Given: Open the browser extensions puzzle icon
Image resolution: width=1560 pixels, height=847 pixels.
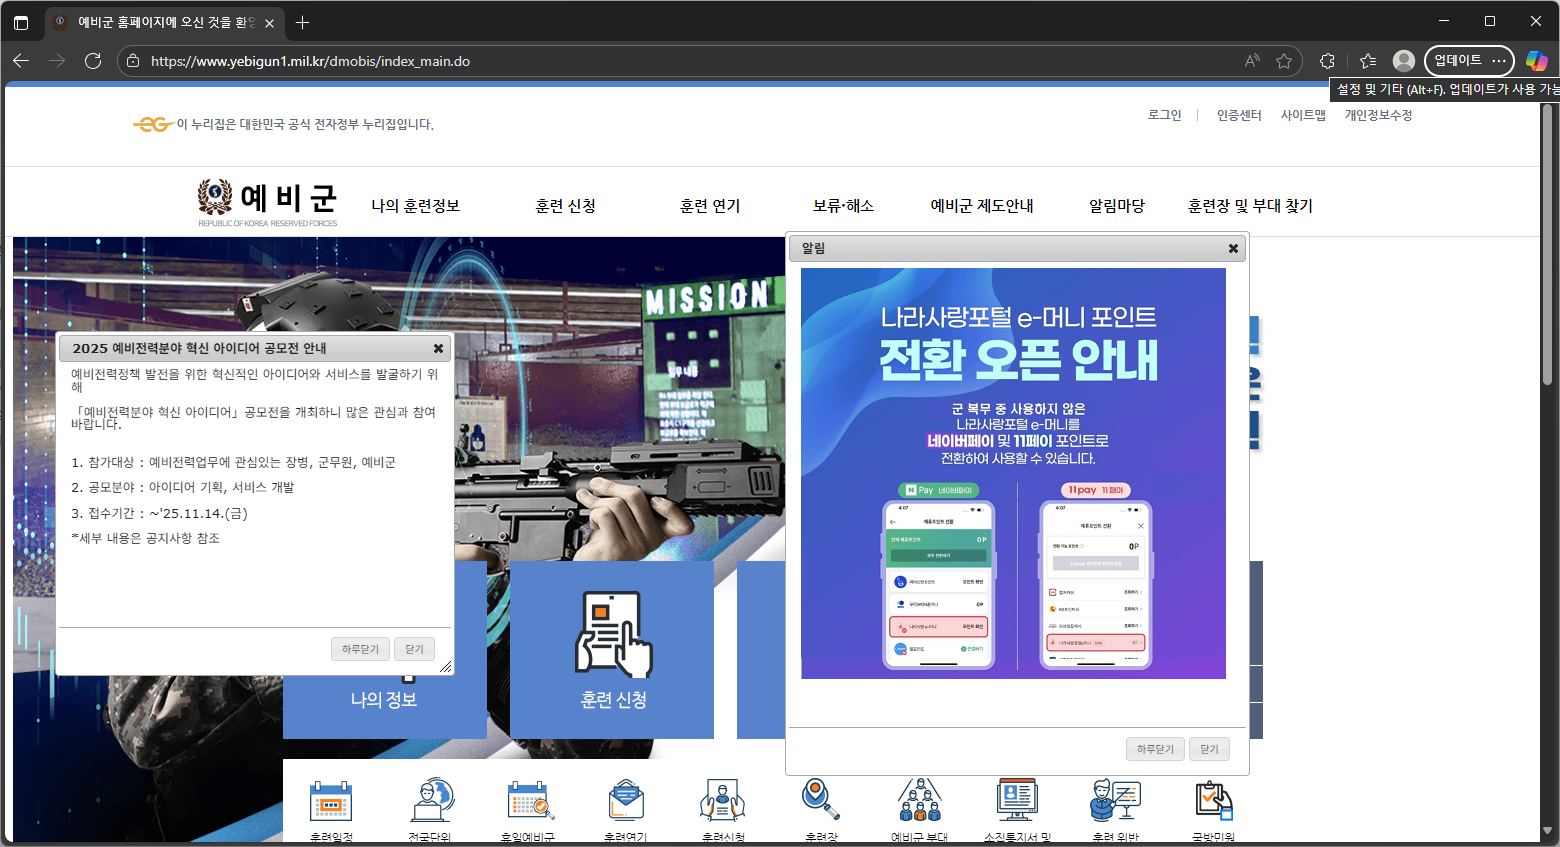Looking at the screenshot, I should [x=1327, y=61].
